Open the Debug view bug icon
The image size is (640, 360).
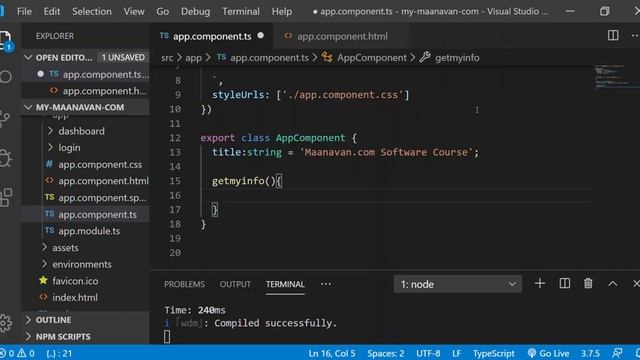pos(5,158)
